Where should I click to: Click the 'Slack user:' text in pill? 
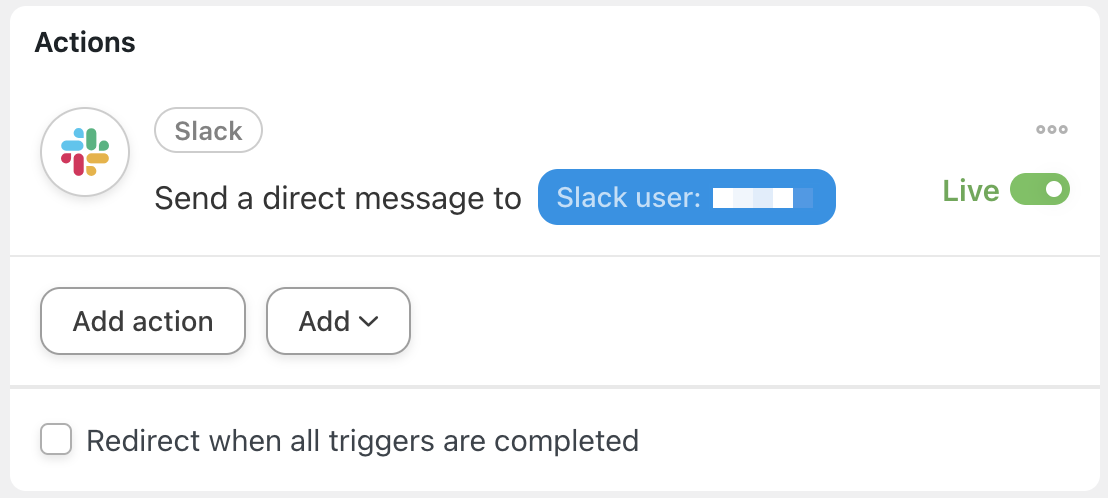click(x=629, y=198)
